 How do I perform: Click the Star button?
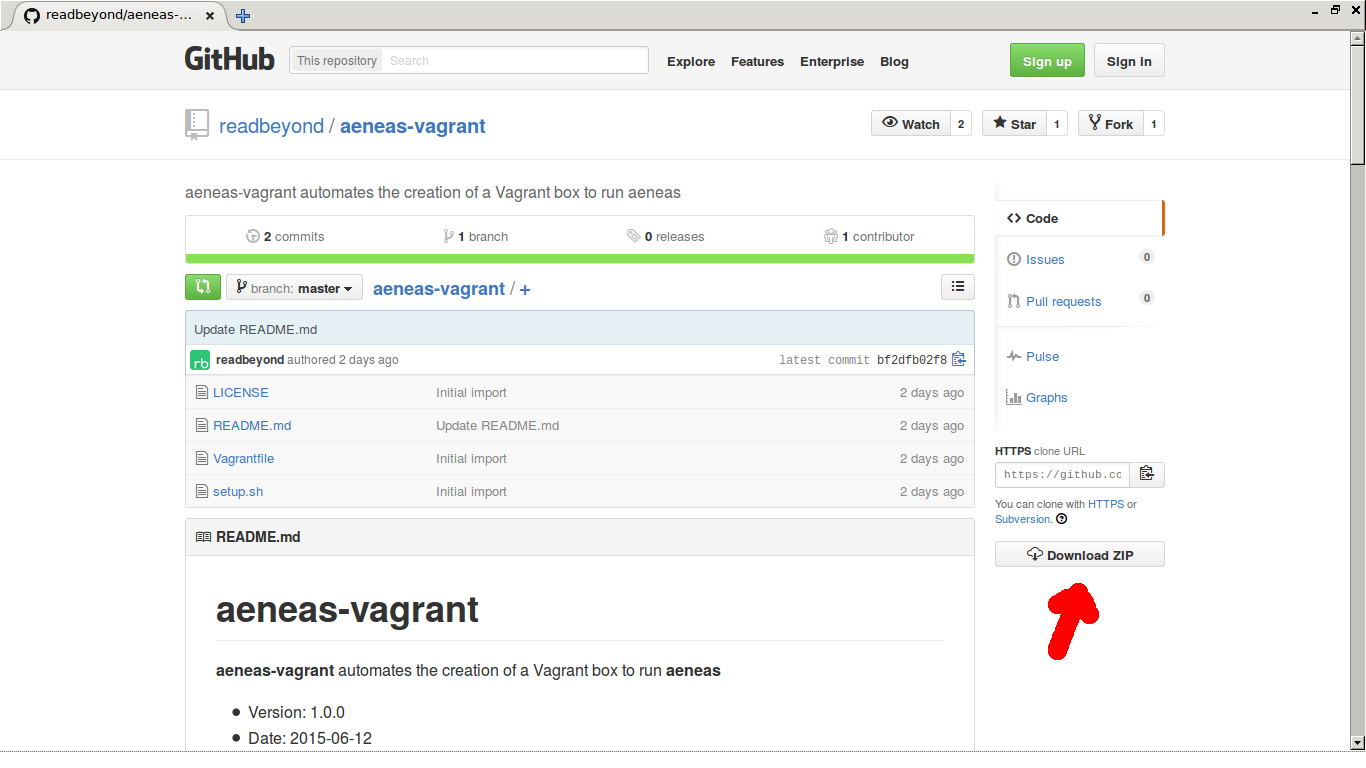click(1014, 123)
